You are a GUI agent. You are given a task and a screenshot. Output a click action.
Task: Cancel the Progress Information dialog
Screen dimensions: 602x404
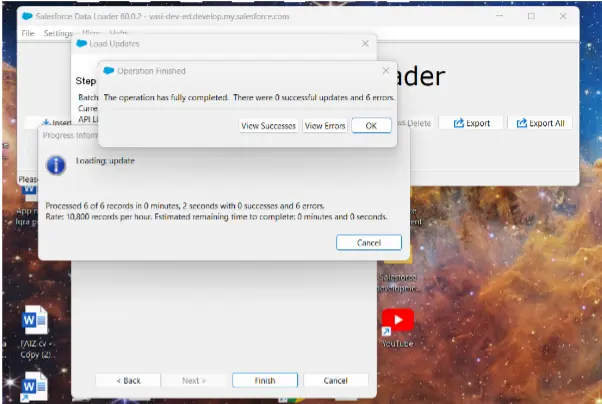(369, 243)
